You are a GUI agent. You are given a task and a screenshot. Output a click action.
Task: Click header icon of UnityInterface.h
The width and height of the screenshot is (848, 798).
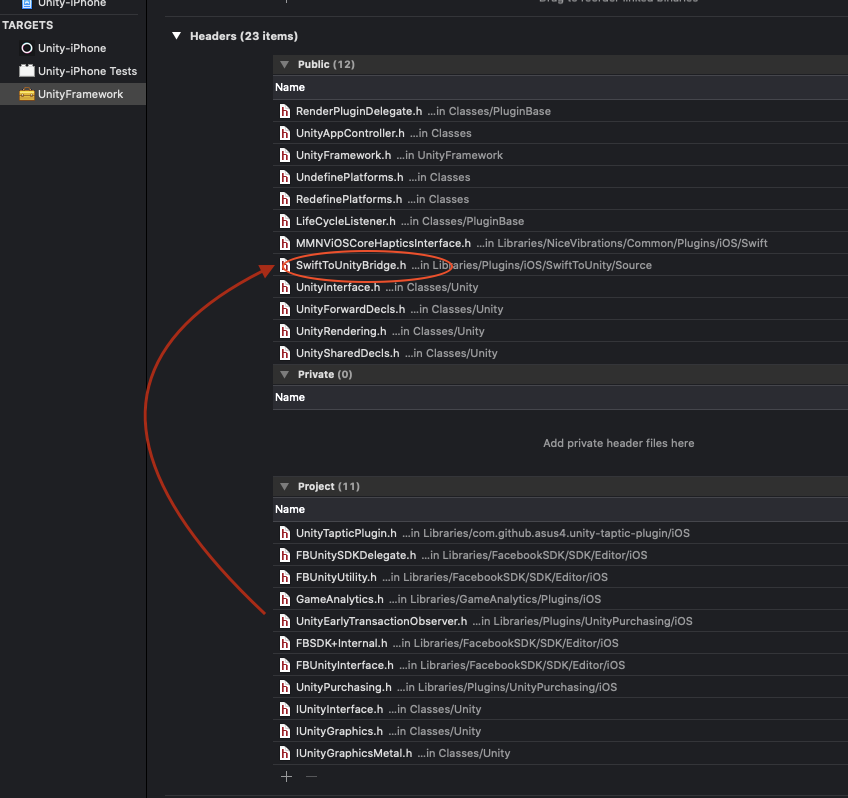click(x=284, y=287)
